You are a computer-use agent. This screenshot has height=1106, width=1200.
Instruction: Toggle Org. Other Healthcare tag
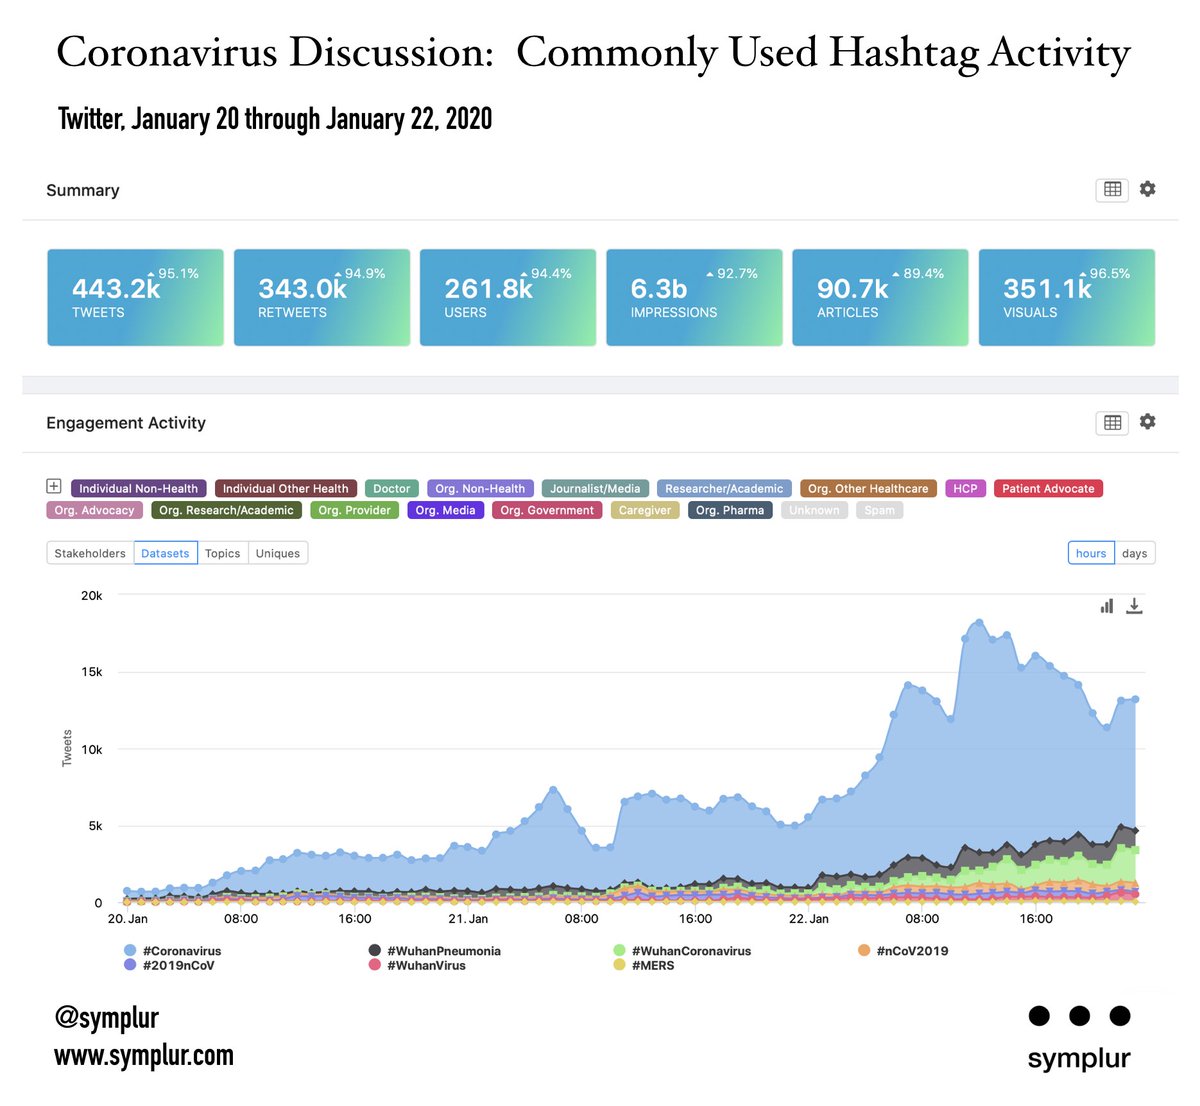(868, 489)
